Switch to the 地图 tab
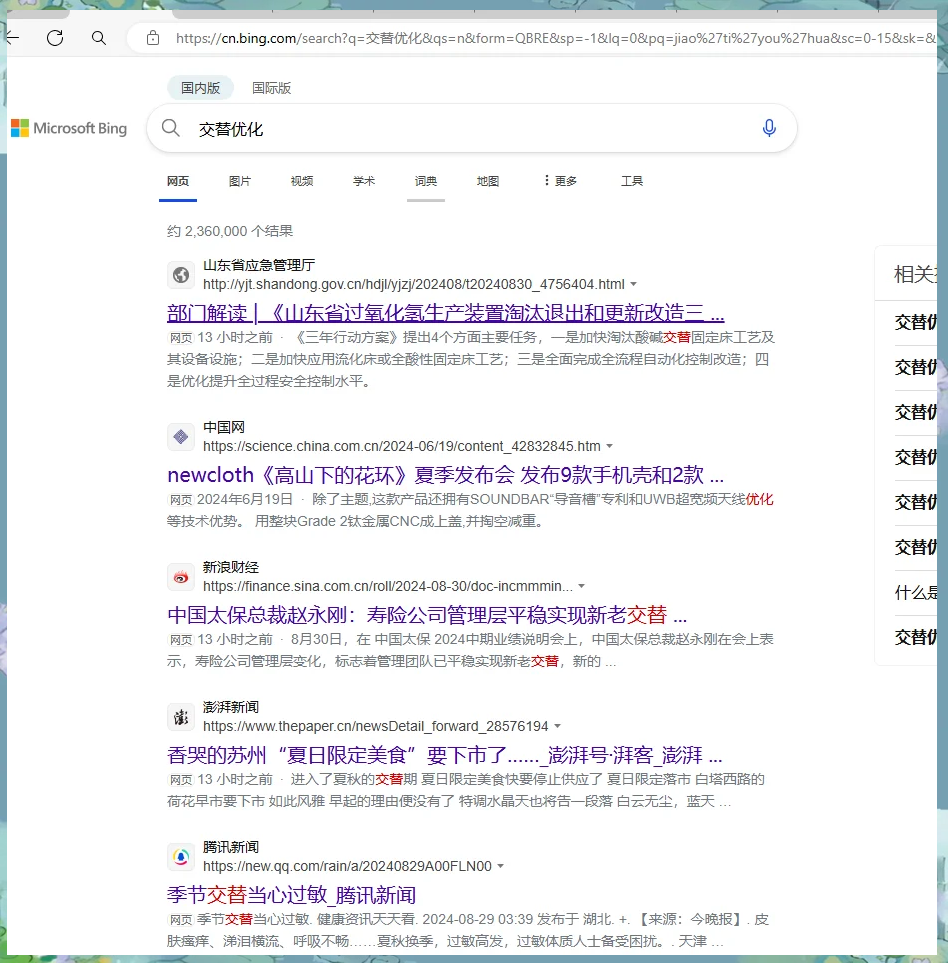The width and height of the screenshot is (948, 963). click(488, 181)
